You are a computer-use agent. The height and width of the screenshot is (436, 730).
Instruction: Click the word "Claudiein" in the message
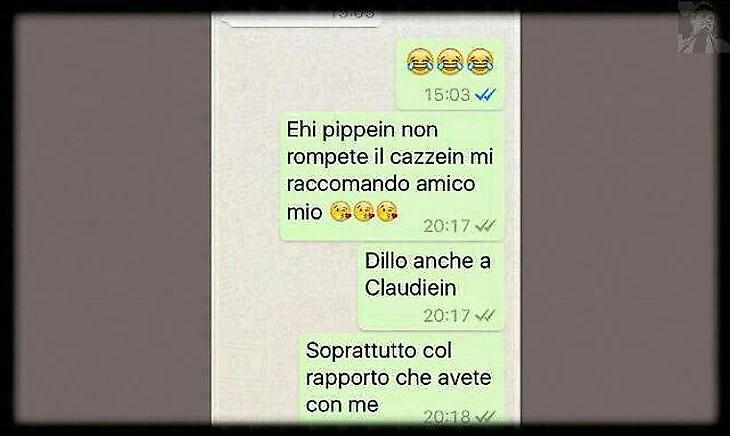point(410,288)
